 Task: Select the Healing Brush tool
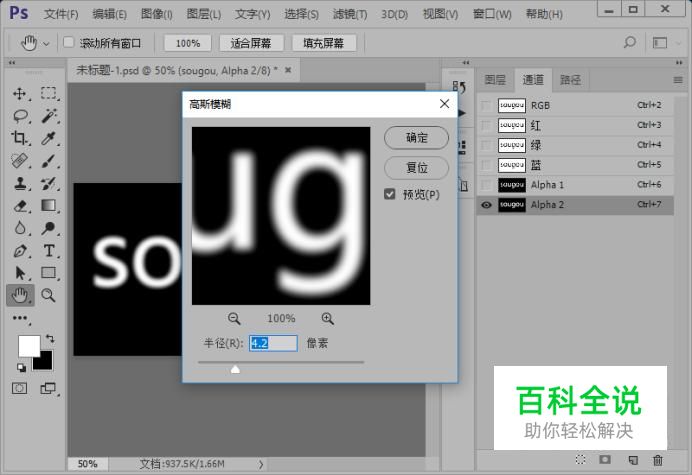pos(20,161)
